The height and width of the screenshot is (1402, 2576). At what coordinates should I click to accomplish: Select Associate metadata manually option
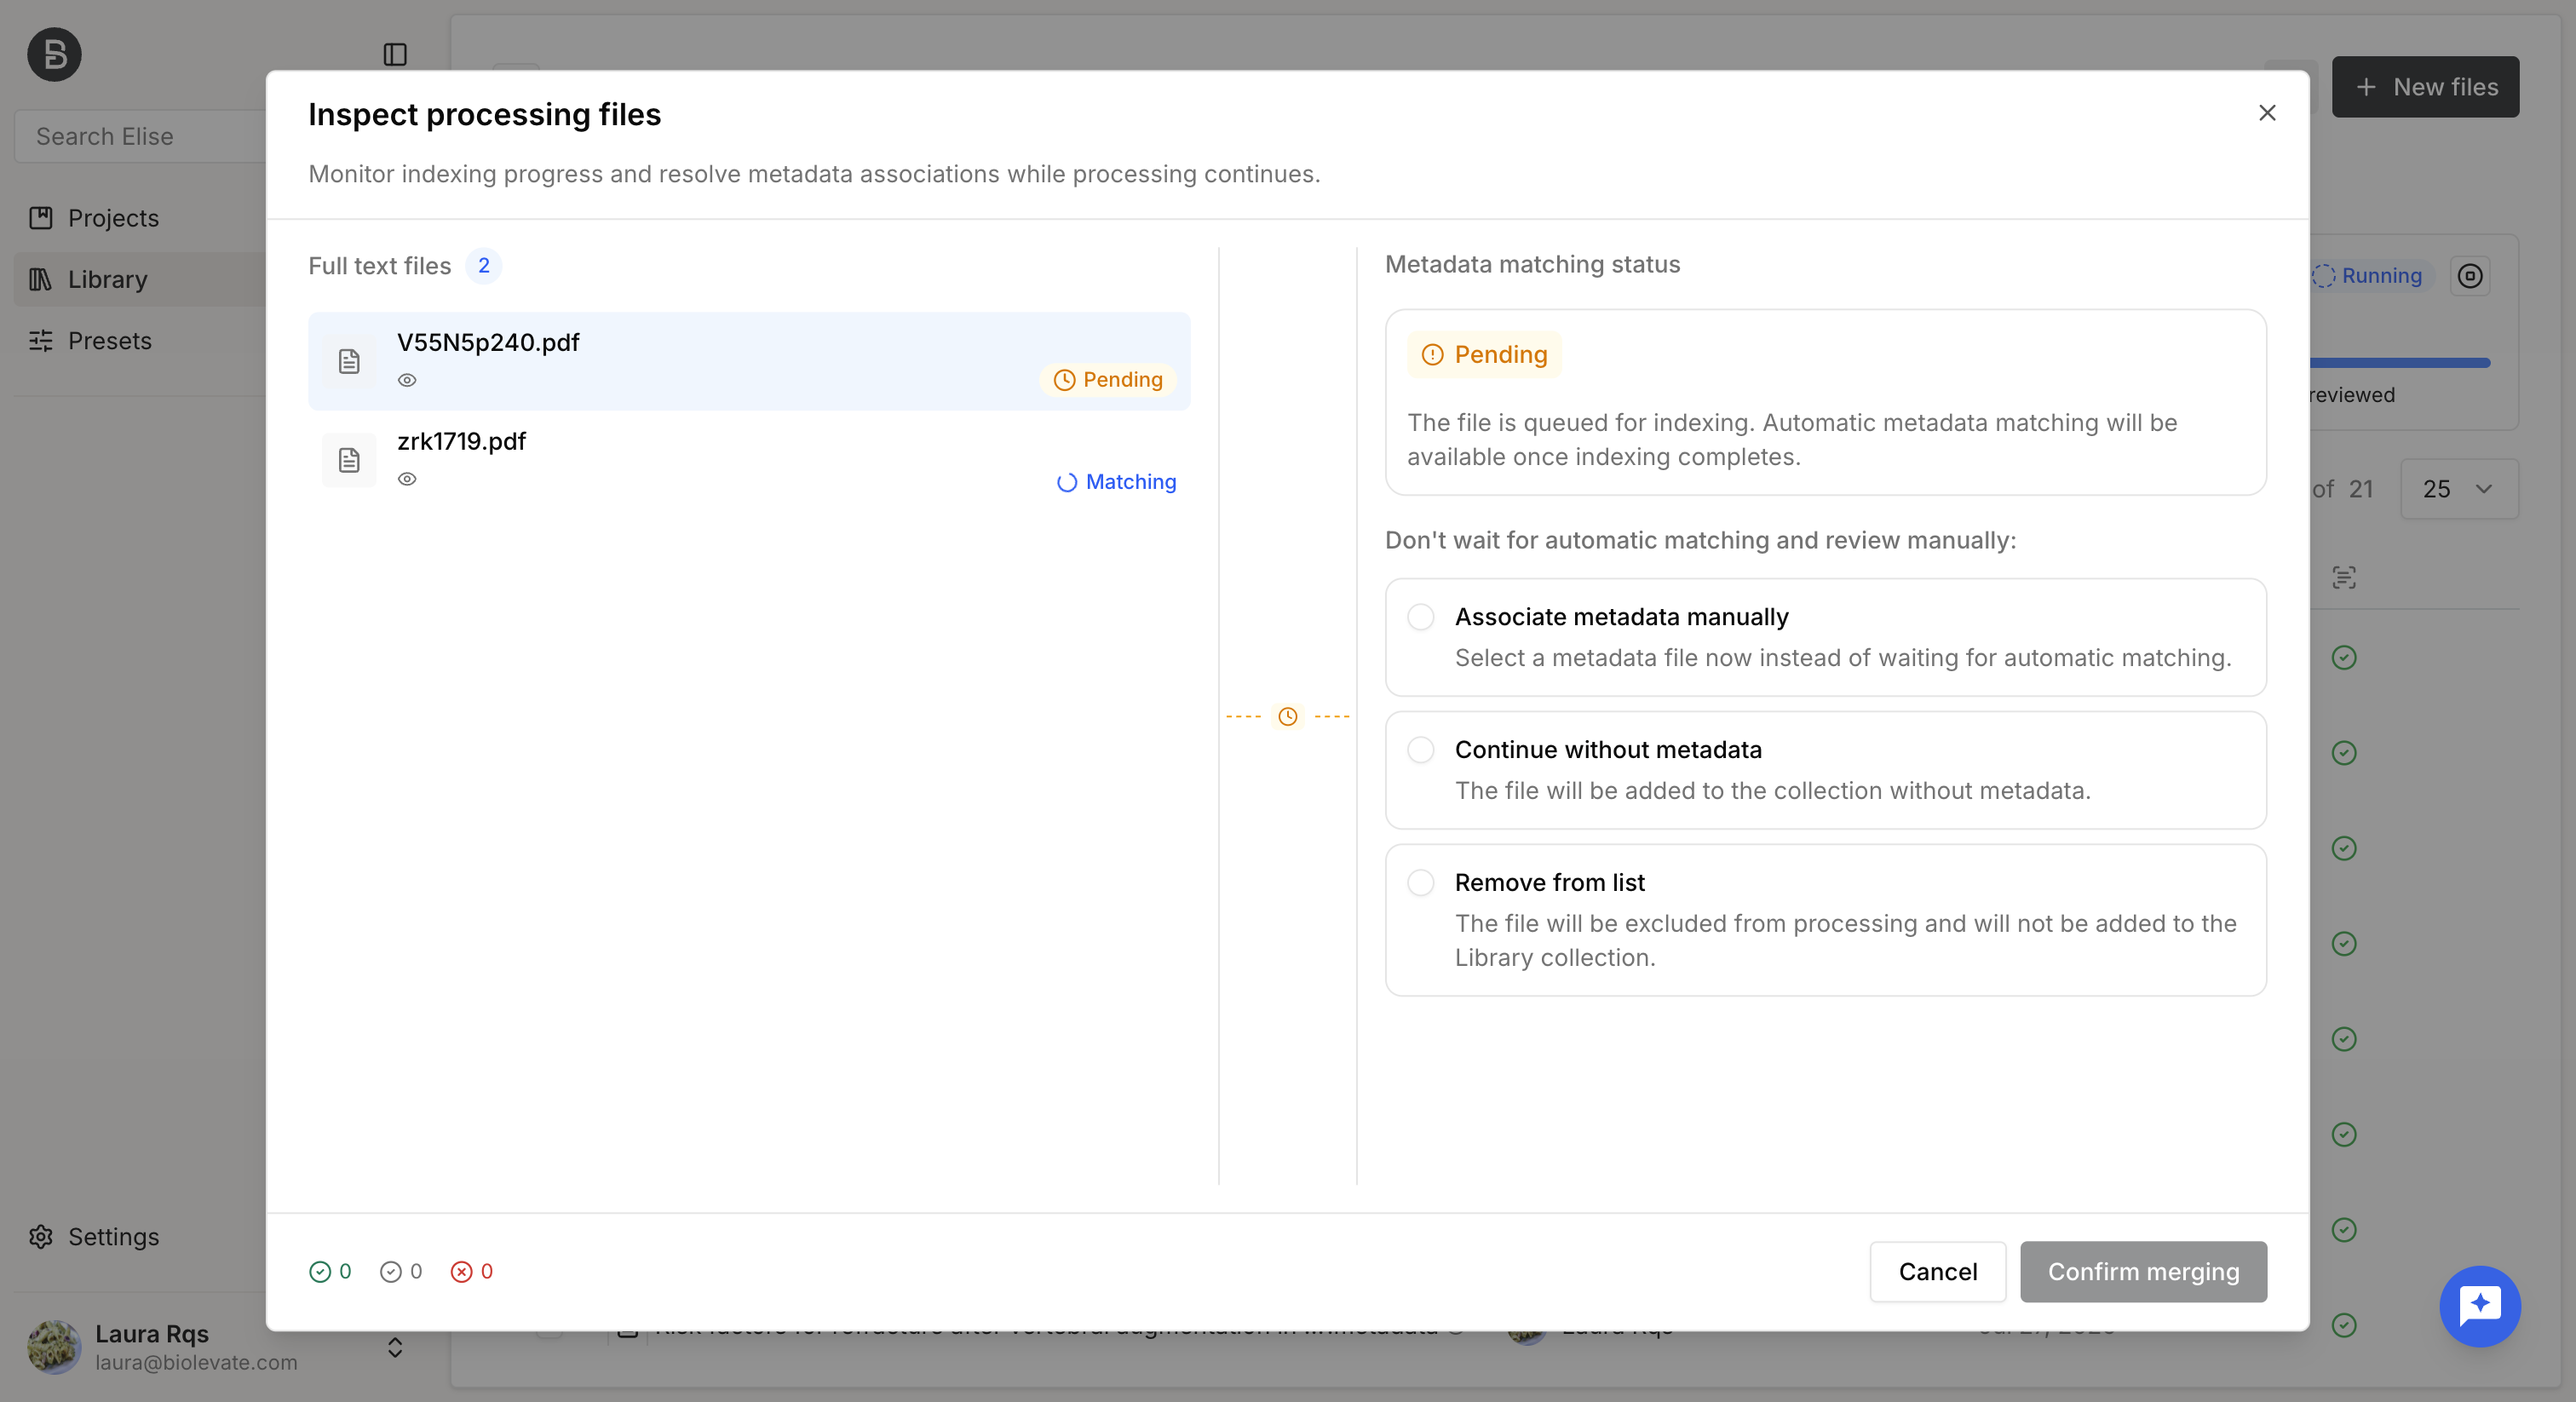coord(1826,637)
